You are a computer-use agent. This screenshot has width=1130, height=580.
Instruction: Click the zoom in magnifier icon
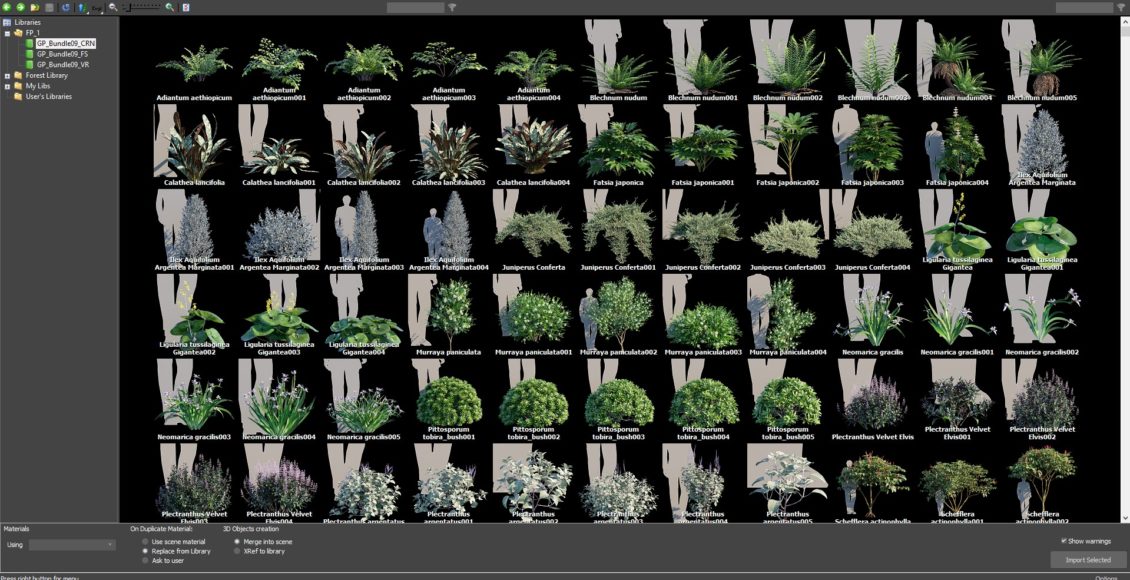point(170,7)
